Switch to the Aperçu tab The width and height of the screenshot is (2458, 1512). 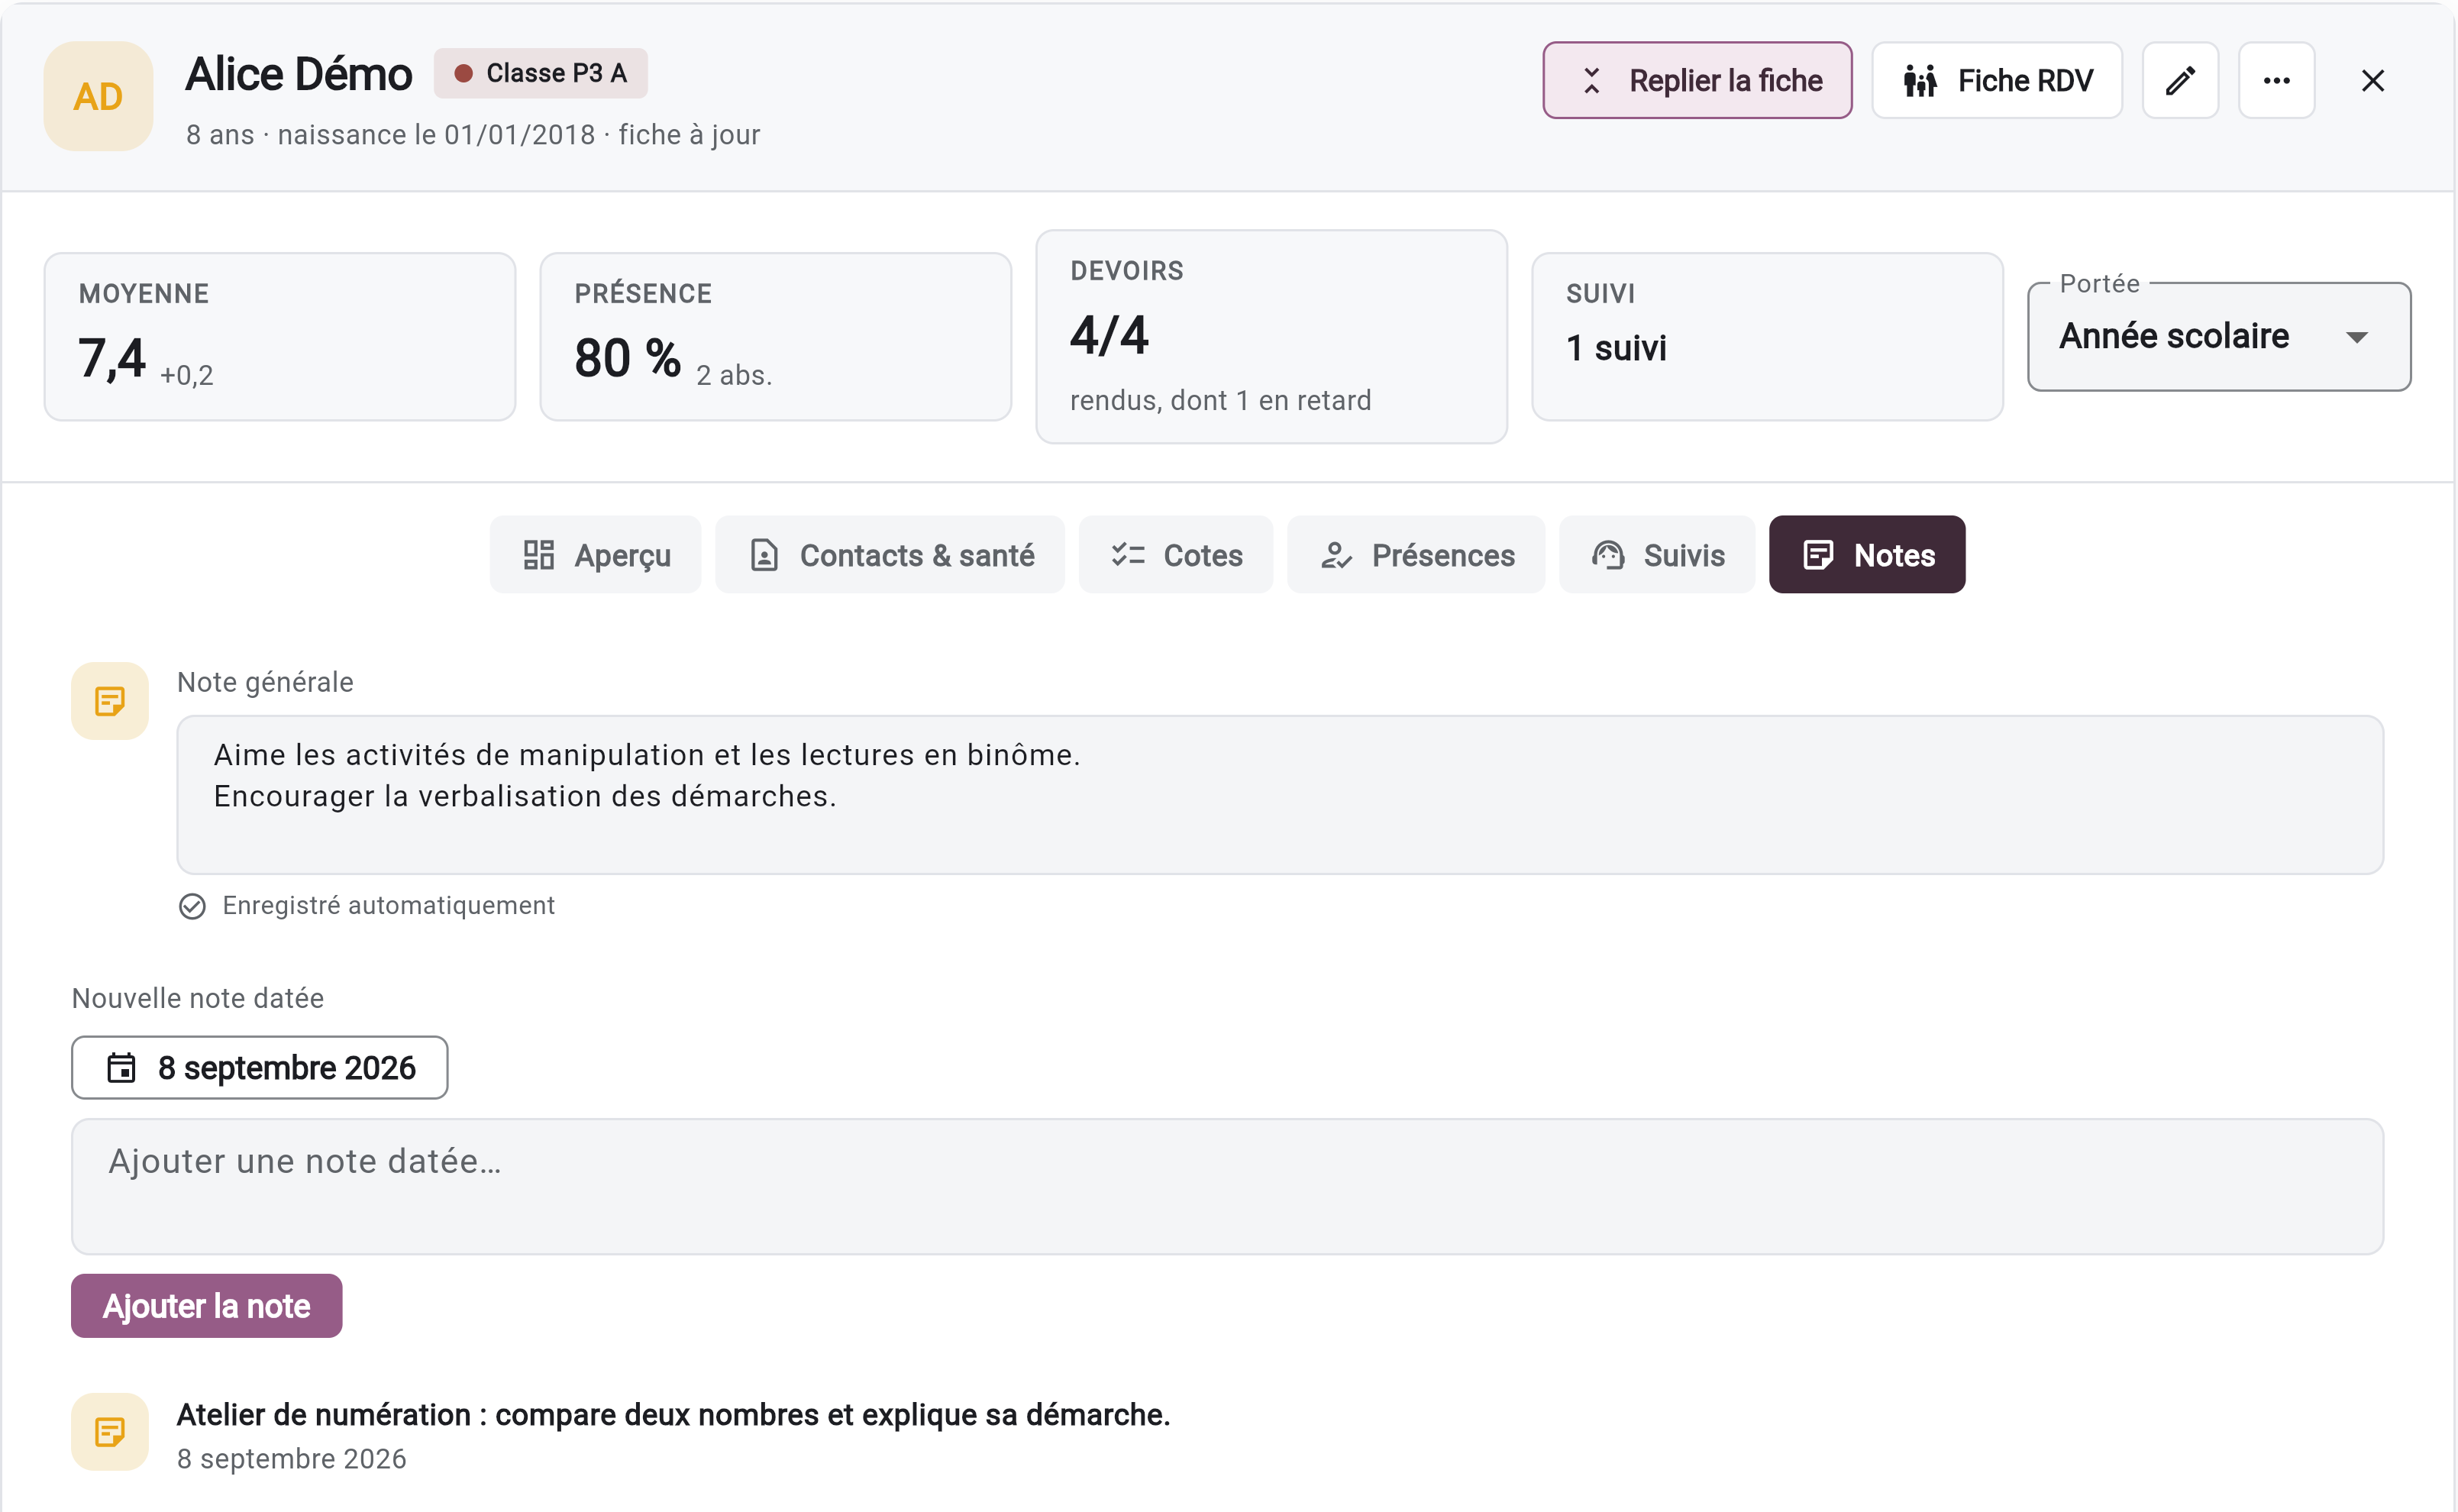[596, 555]
